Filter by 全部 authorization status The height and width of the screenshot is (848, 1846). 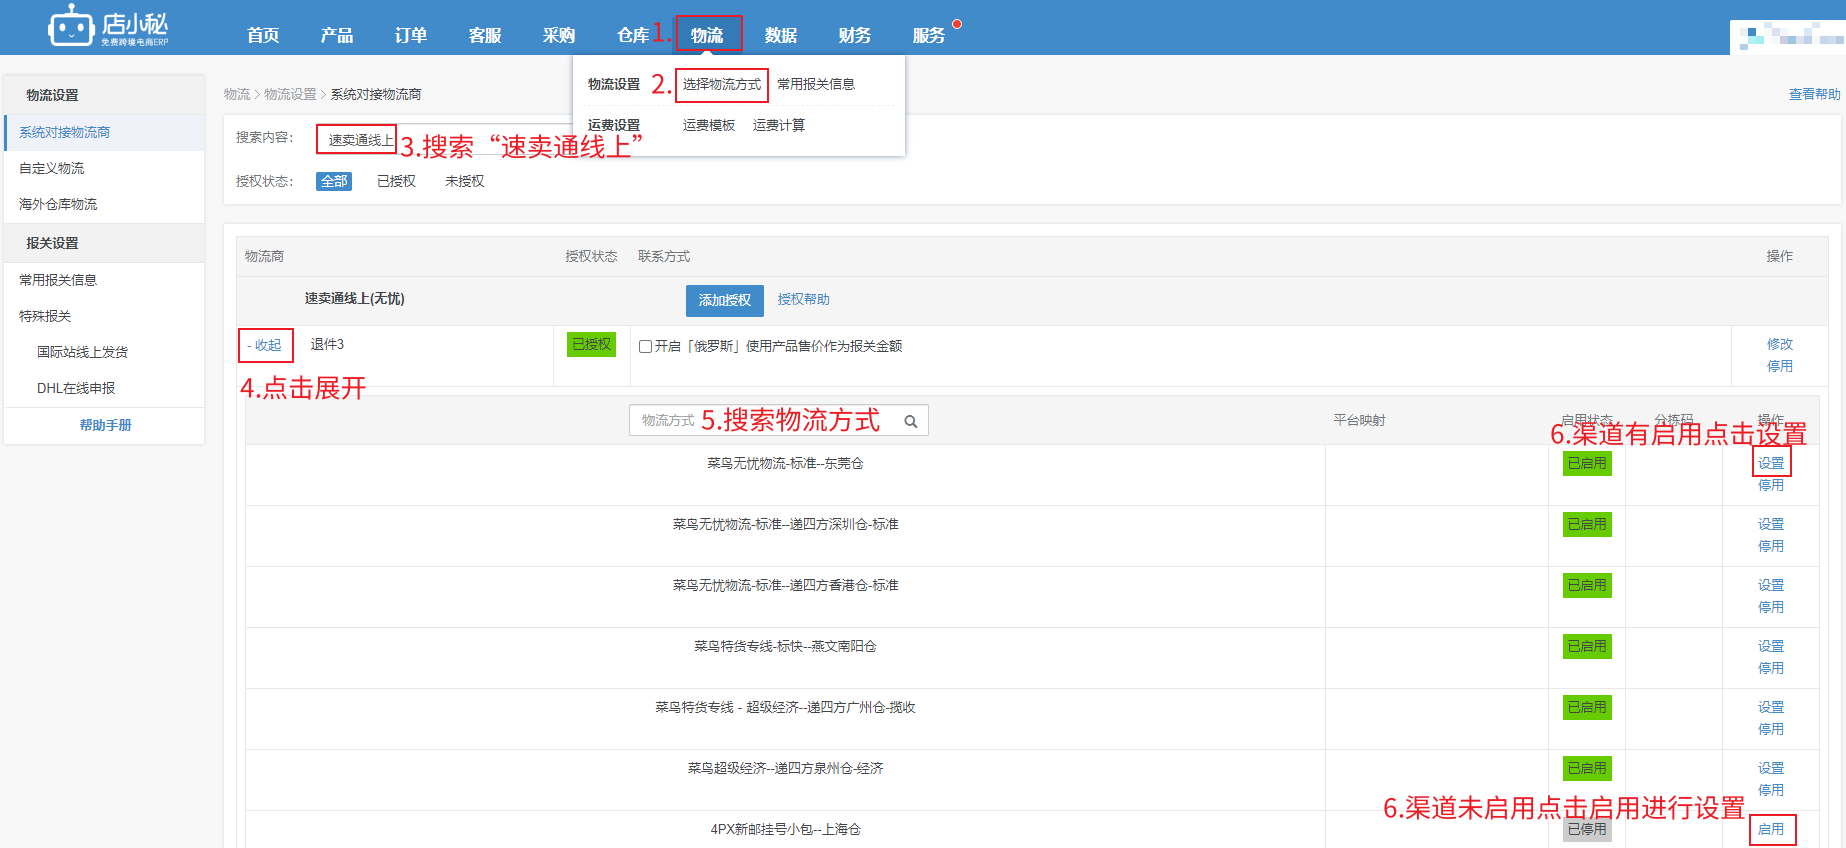click(334, 181)
